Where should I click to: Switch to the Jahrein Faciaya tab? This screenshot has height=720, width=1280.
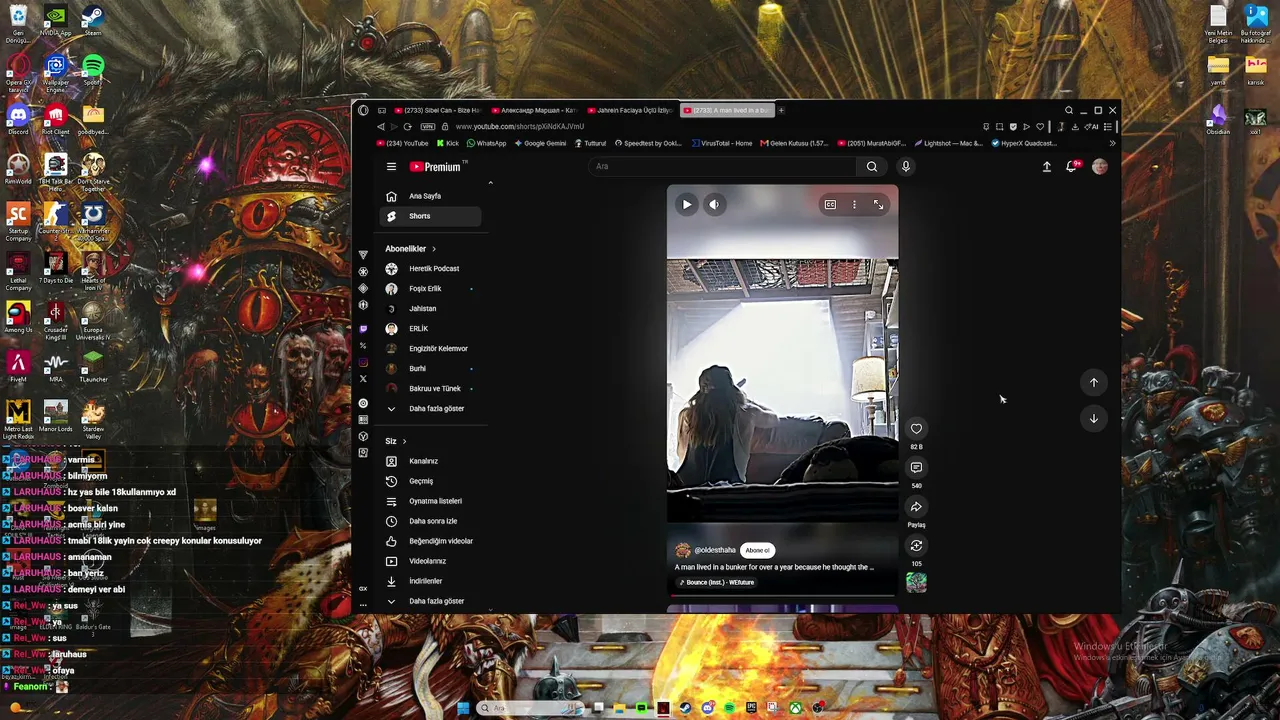point(630,110)
